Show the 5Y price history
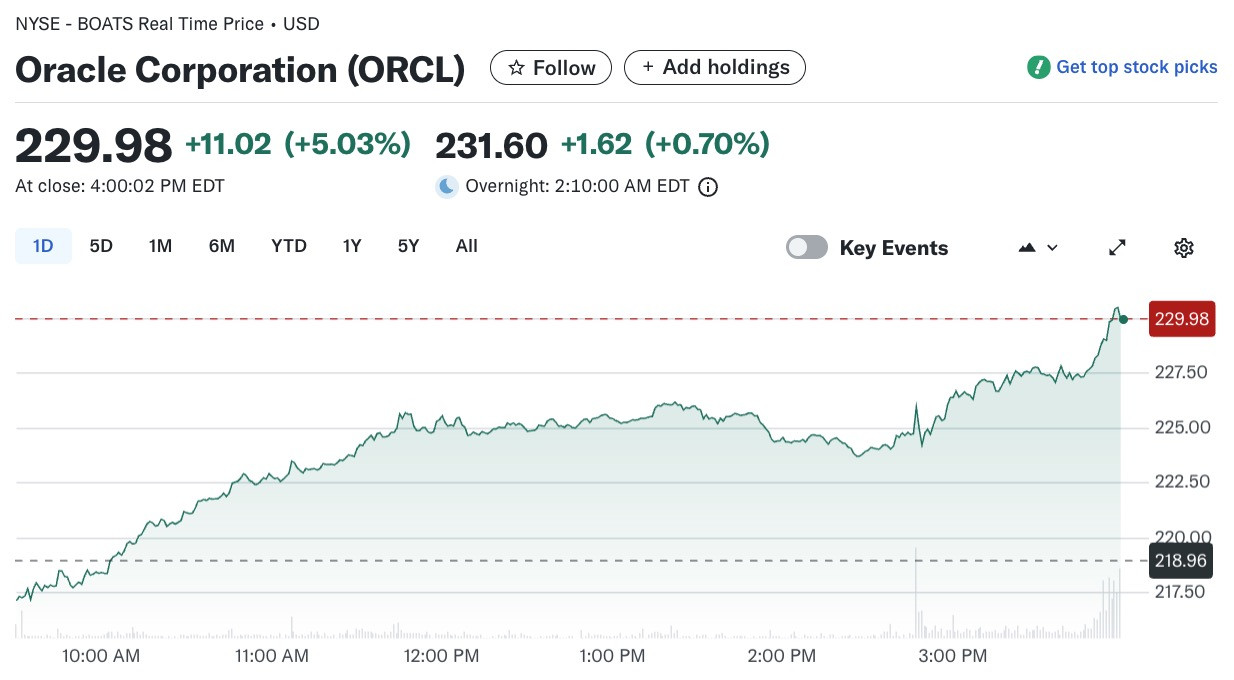Image resolution: width=1234 pixels, height=680 pixels. click(x=408, y=246)
